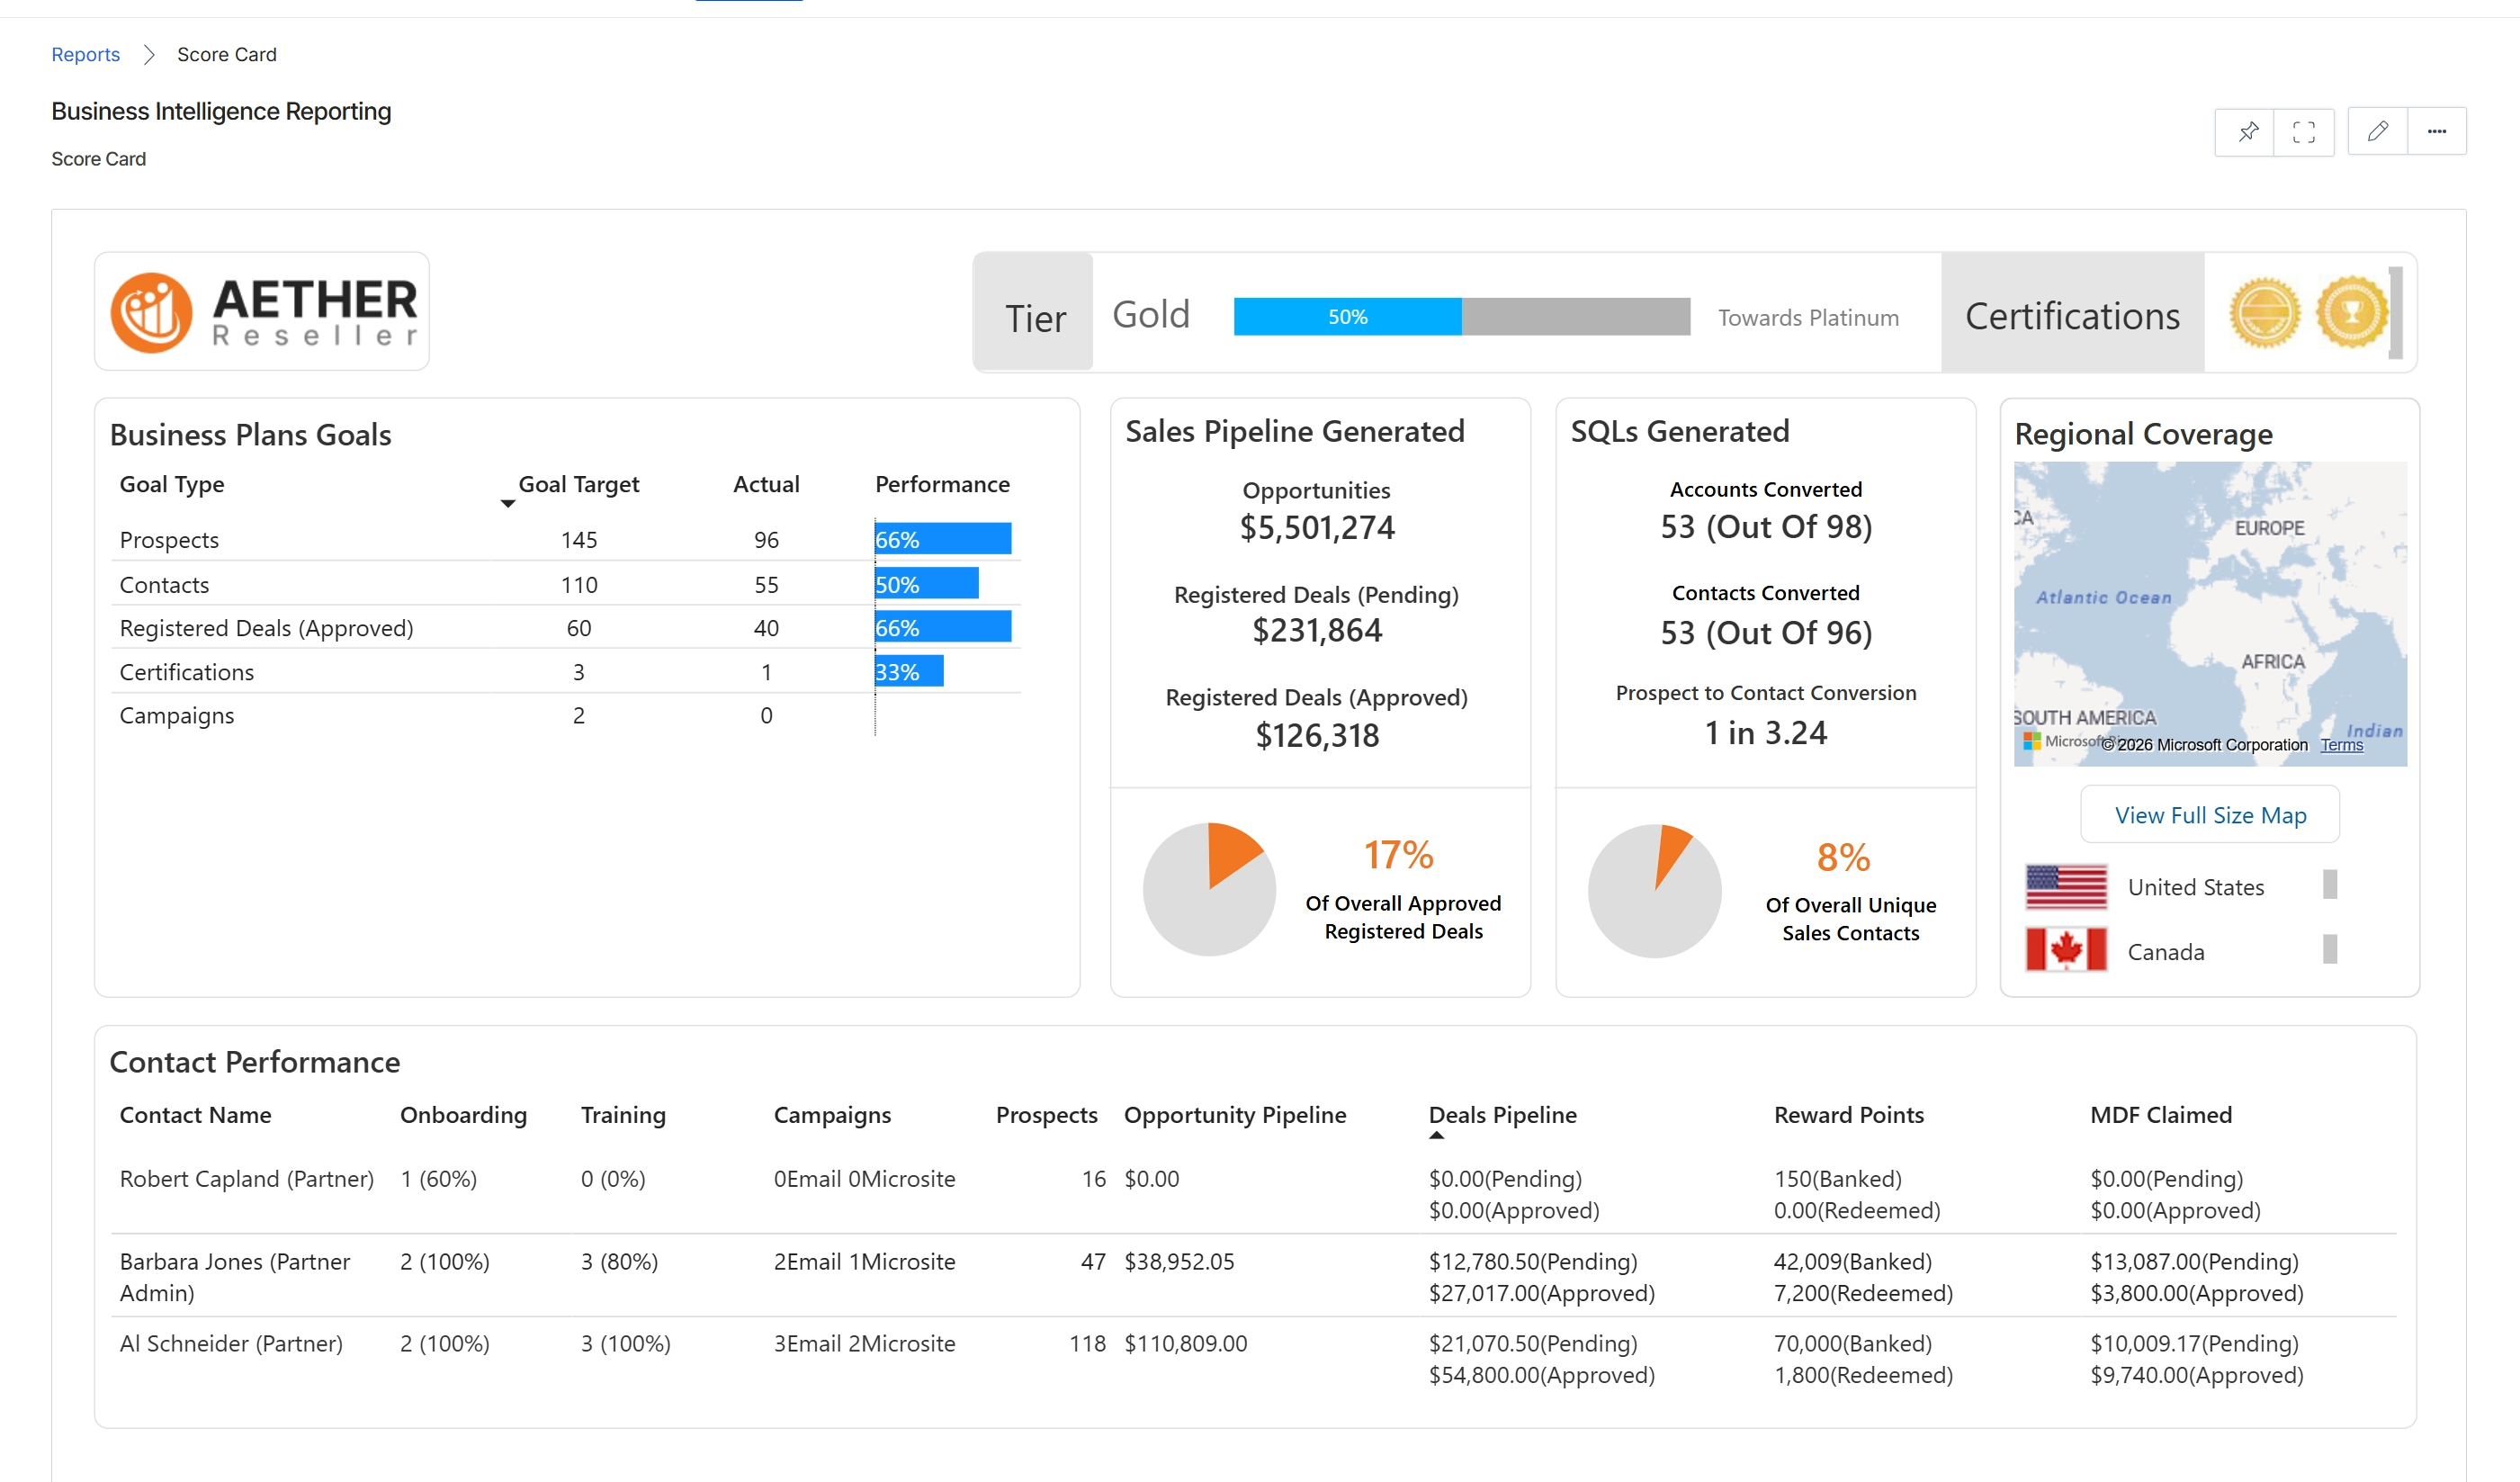Open the map Terms link
The width and height of the screenshot is (2520, 1482).
[x=2341, y=745]
